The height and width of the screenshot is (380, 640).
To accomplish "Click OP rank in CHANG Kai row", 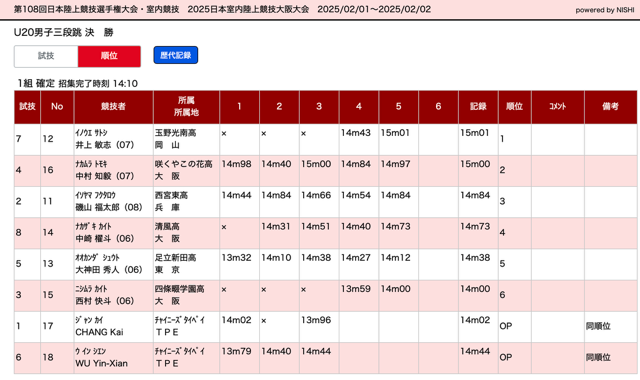I will point(506,326).
